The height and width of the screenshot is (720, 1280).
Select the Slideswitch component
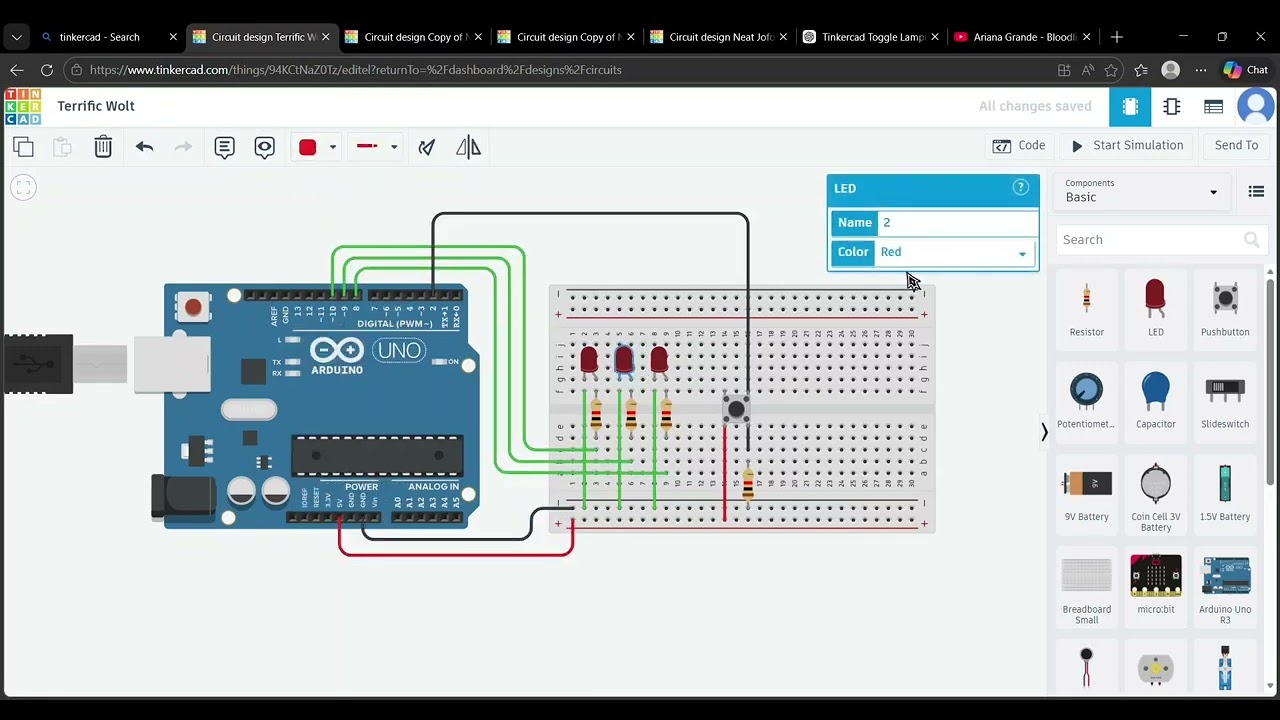(1225, 400)
